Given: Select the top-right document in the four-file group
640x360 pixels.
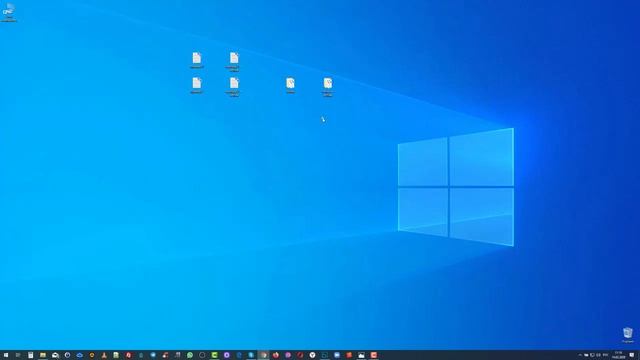Looking at the screenshot, I should (234, 61).
